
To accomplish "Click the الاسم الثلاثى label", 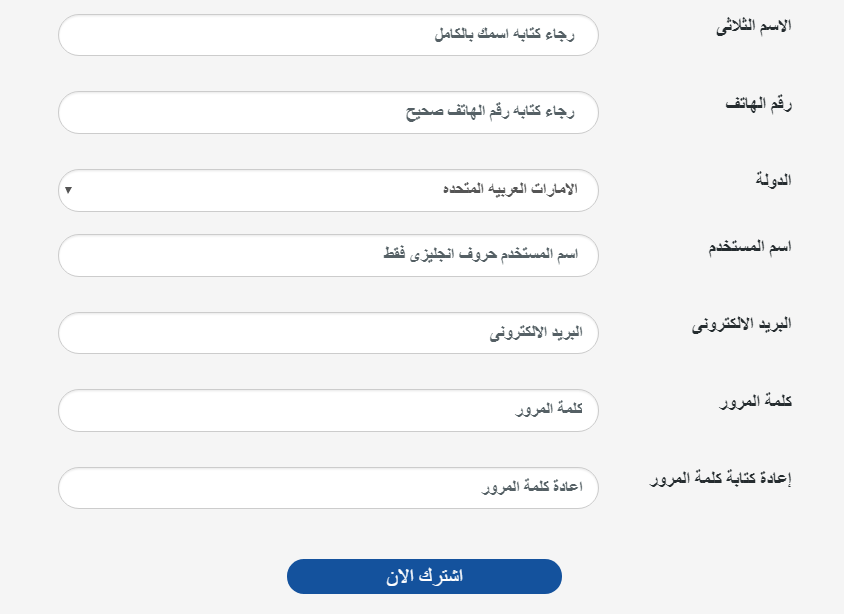I will click(754, 26).
